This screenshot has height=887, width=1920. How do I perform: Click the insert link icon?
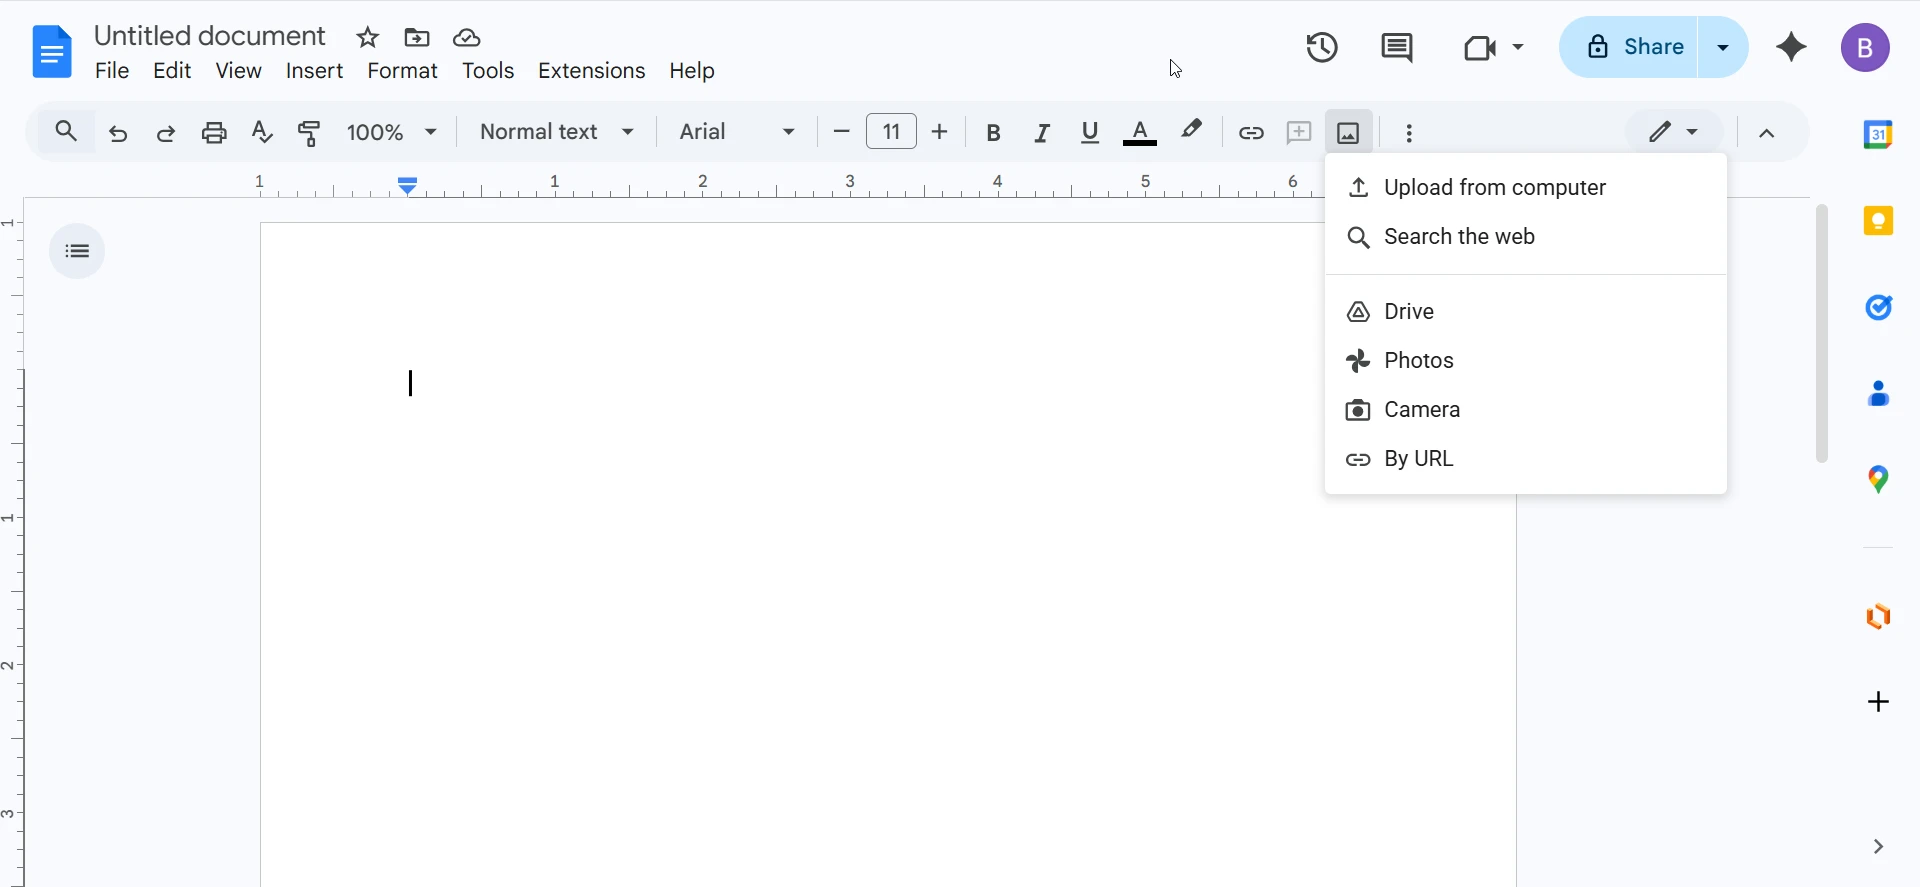[x=1251, y=132]
